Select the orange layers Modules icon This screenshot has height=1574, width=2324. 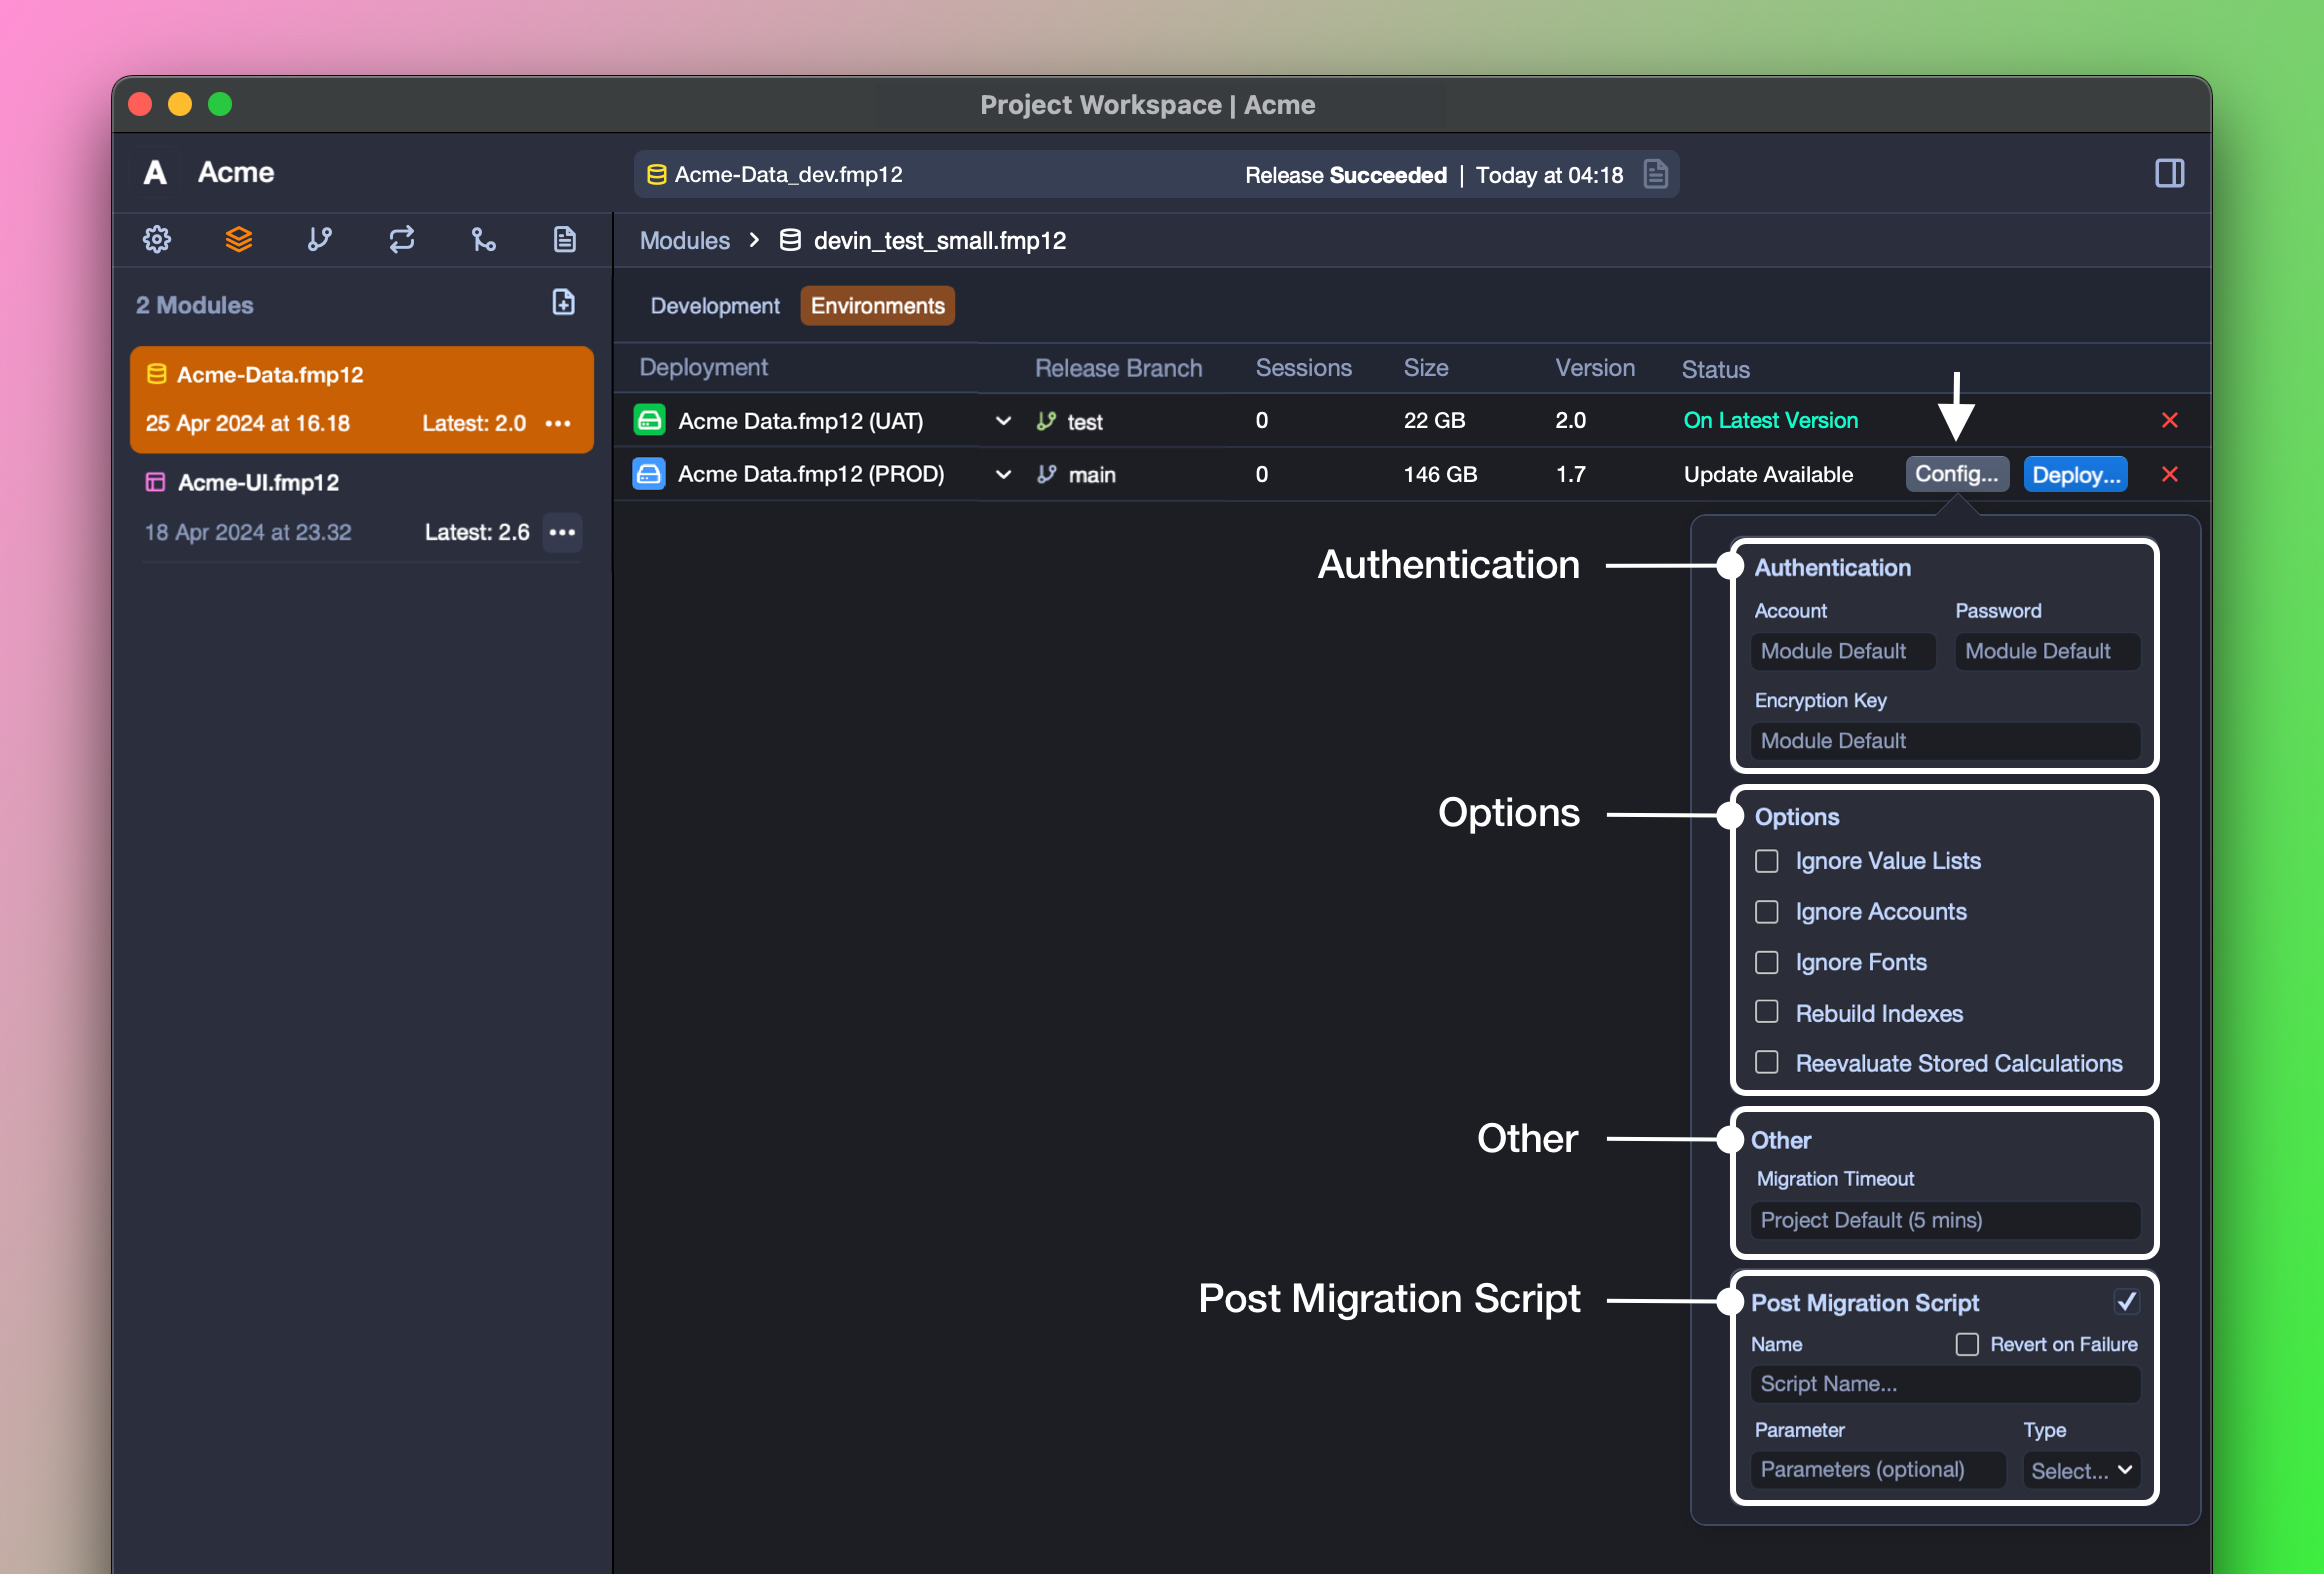[238, 239]
